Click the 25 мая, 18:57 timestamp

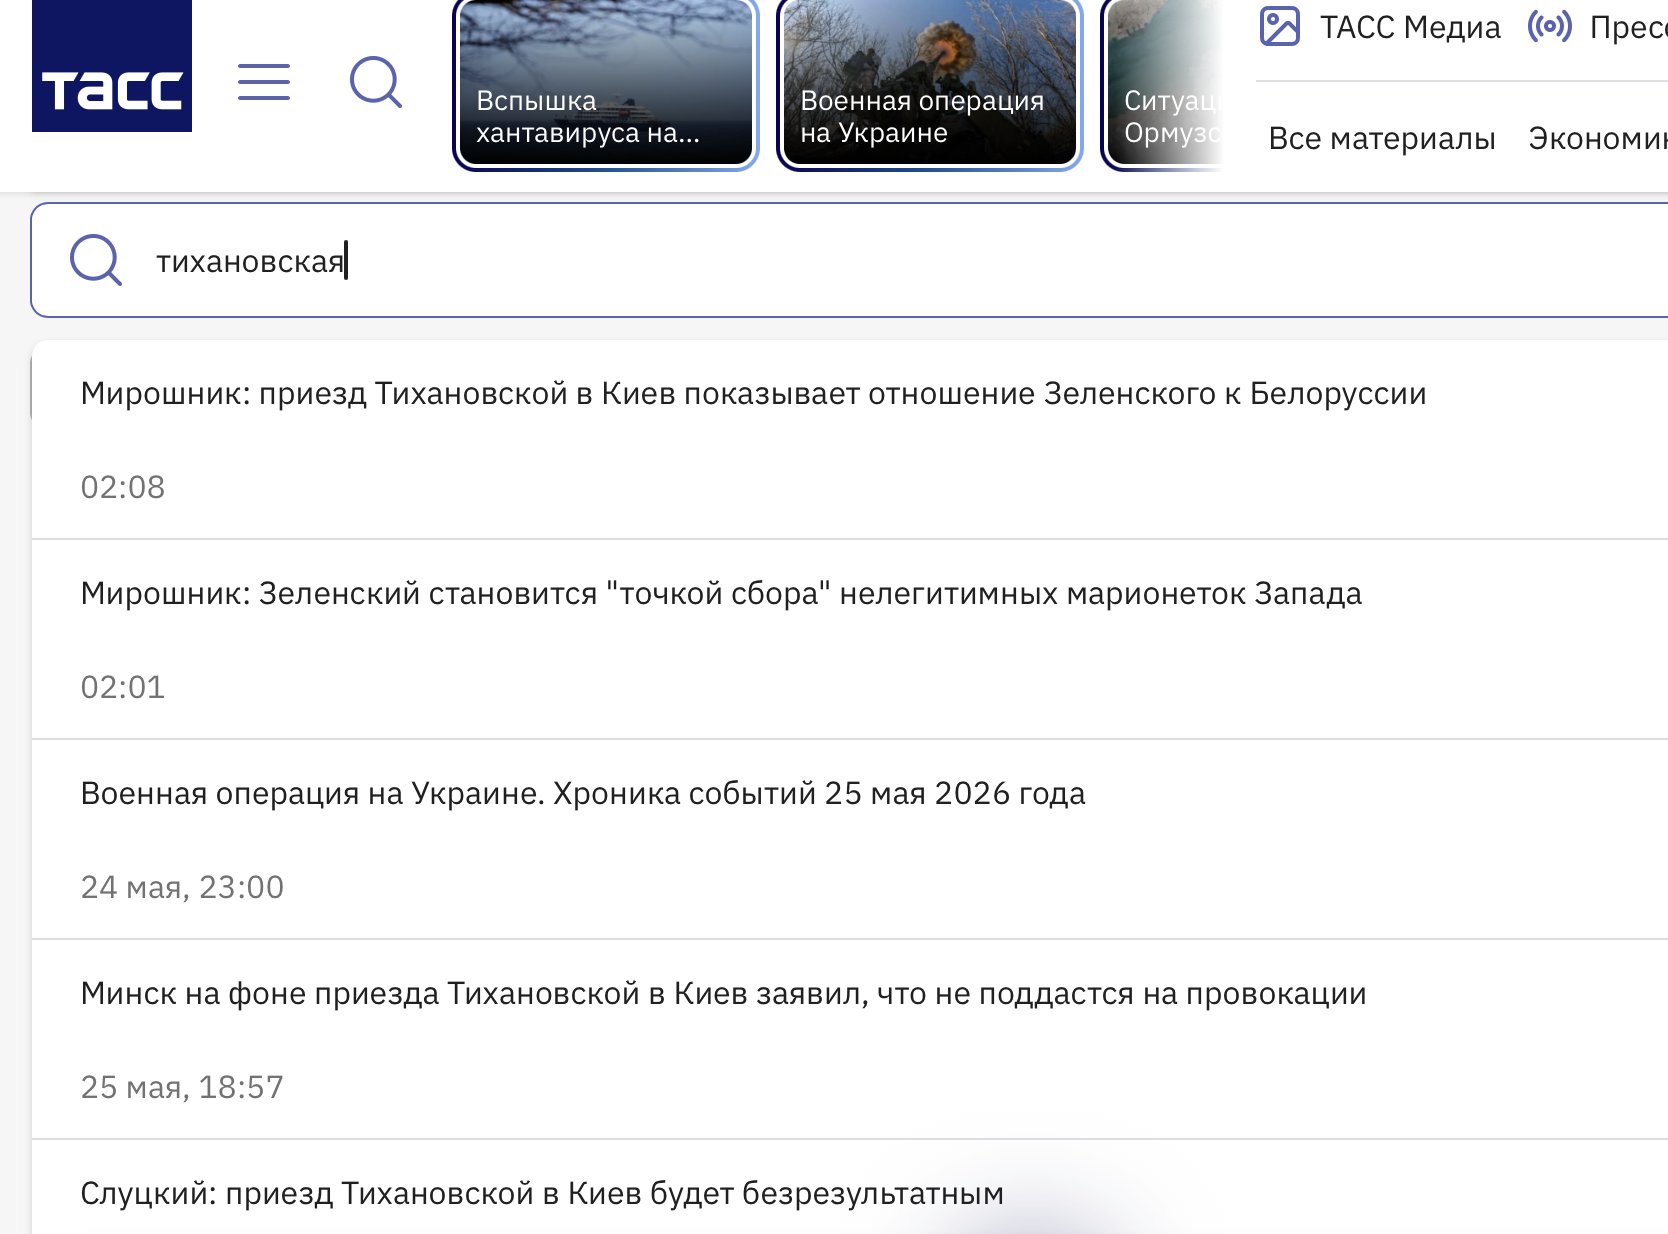182,1087
